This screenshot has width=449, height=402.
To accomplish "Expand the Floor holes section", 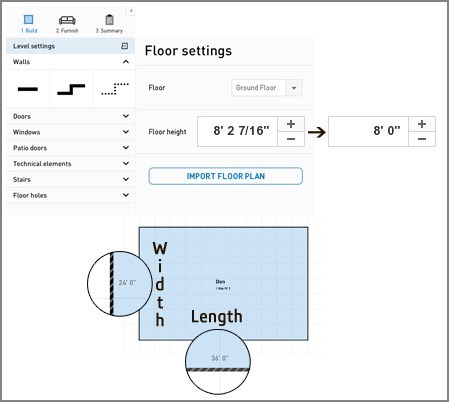I will tap(126, 195).
